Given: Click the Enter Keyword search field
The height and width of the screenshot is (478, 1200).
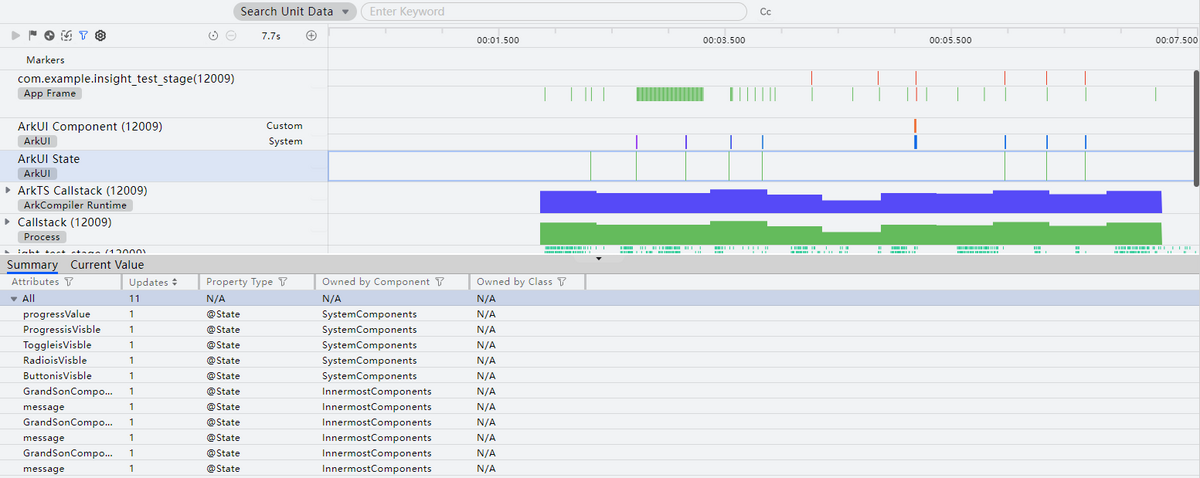Looking at the screenshot, I should tap(553, 12).
